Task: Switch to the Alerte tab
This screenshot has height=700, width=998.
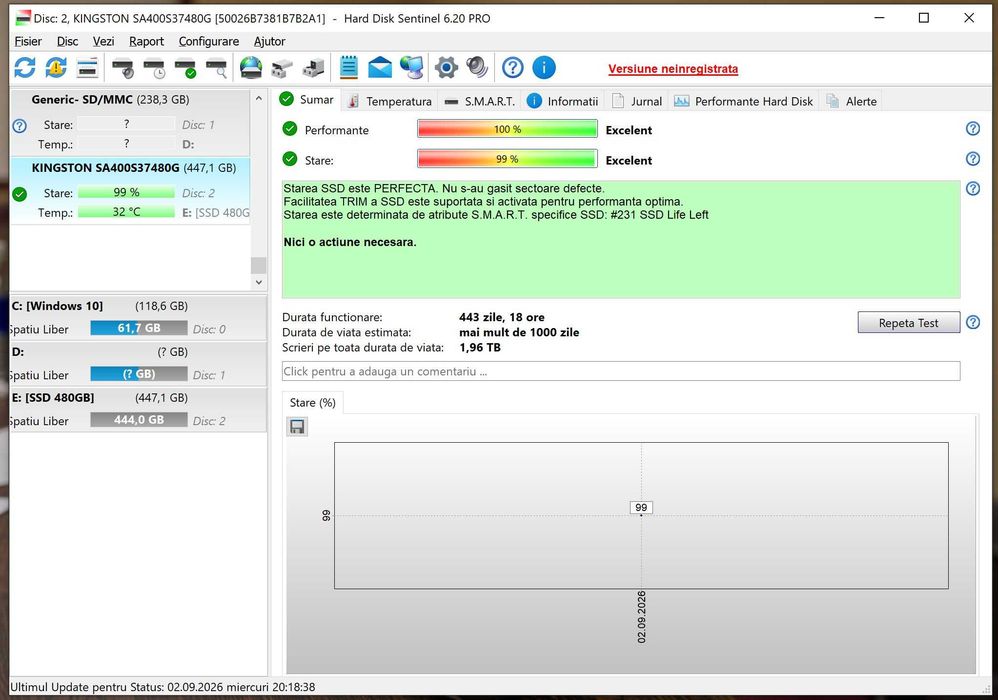Action: 851,101
